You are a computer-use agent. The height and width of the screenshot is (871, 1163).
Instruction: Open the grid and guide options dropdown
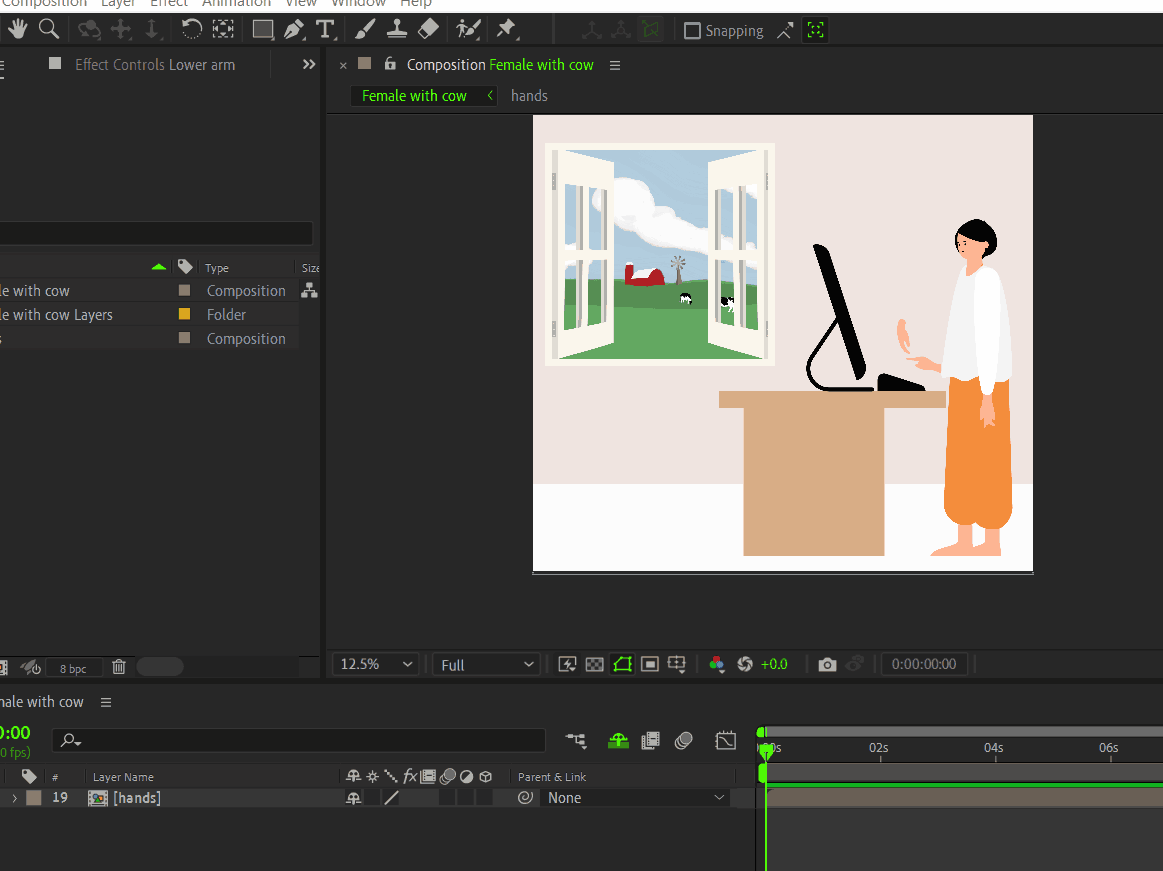(676, 664)
